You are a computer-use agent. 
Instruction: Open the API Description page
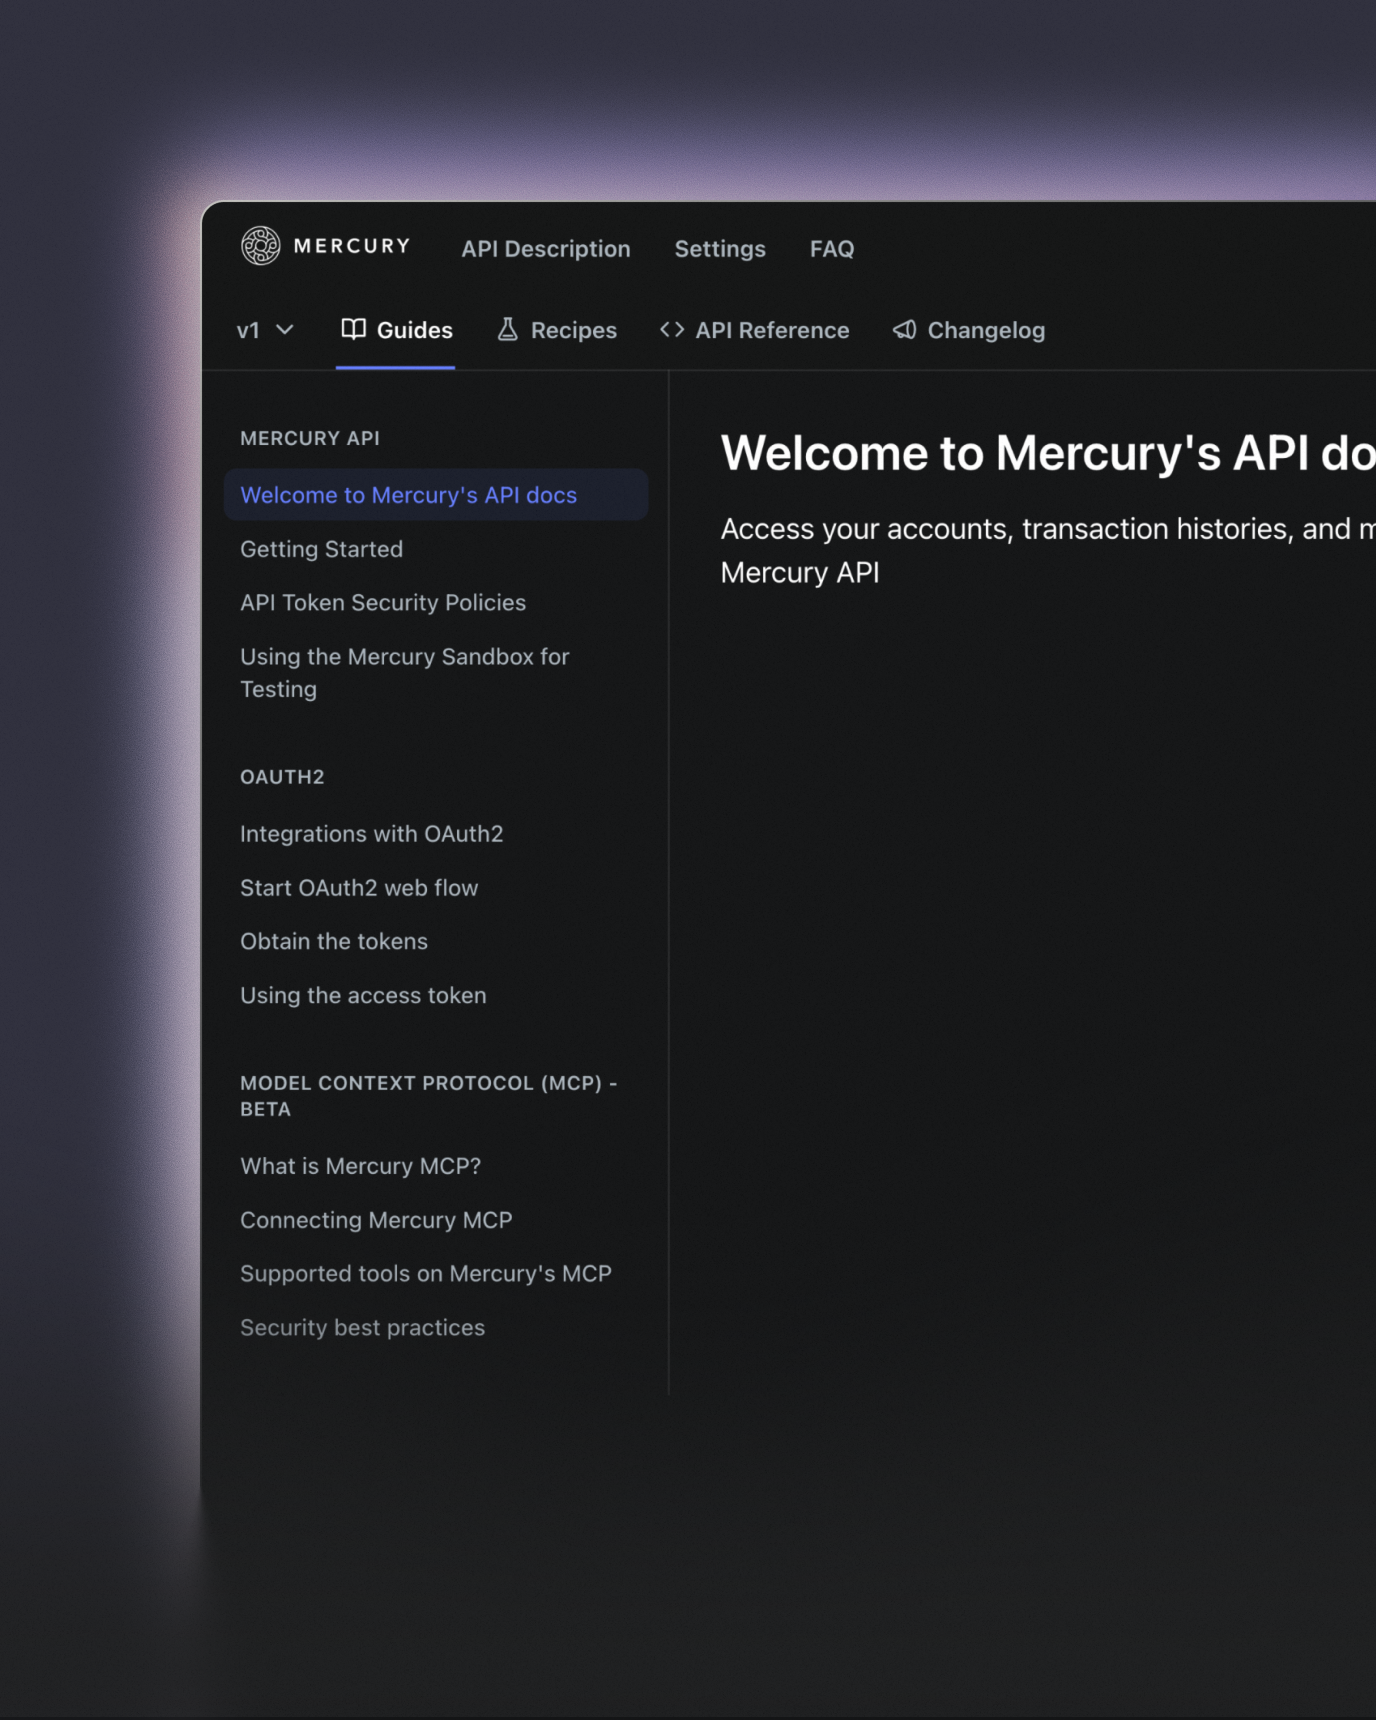[546, 249]
